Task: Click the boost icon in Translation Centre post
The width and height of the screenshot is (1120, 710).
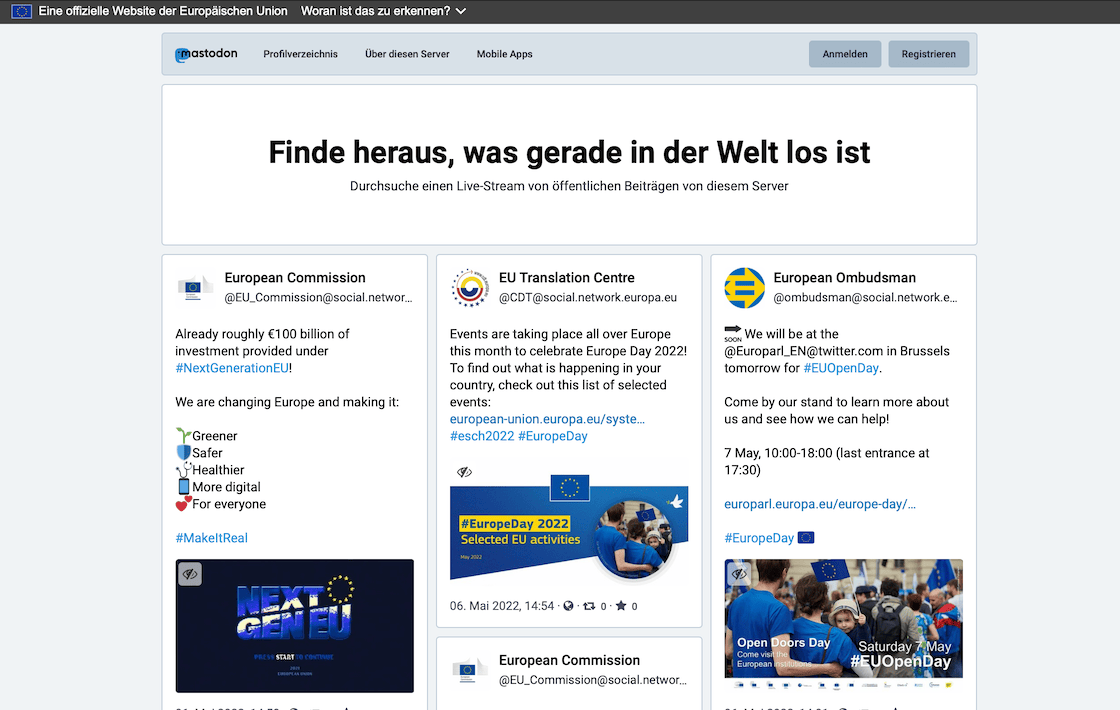Action: [589, 606]
